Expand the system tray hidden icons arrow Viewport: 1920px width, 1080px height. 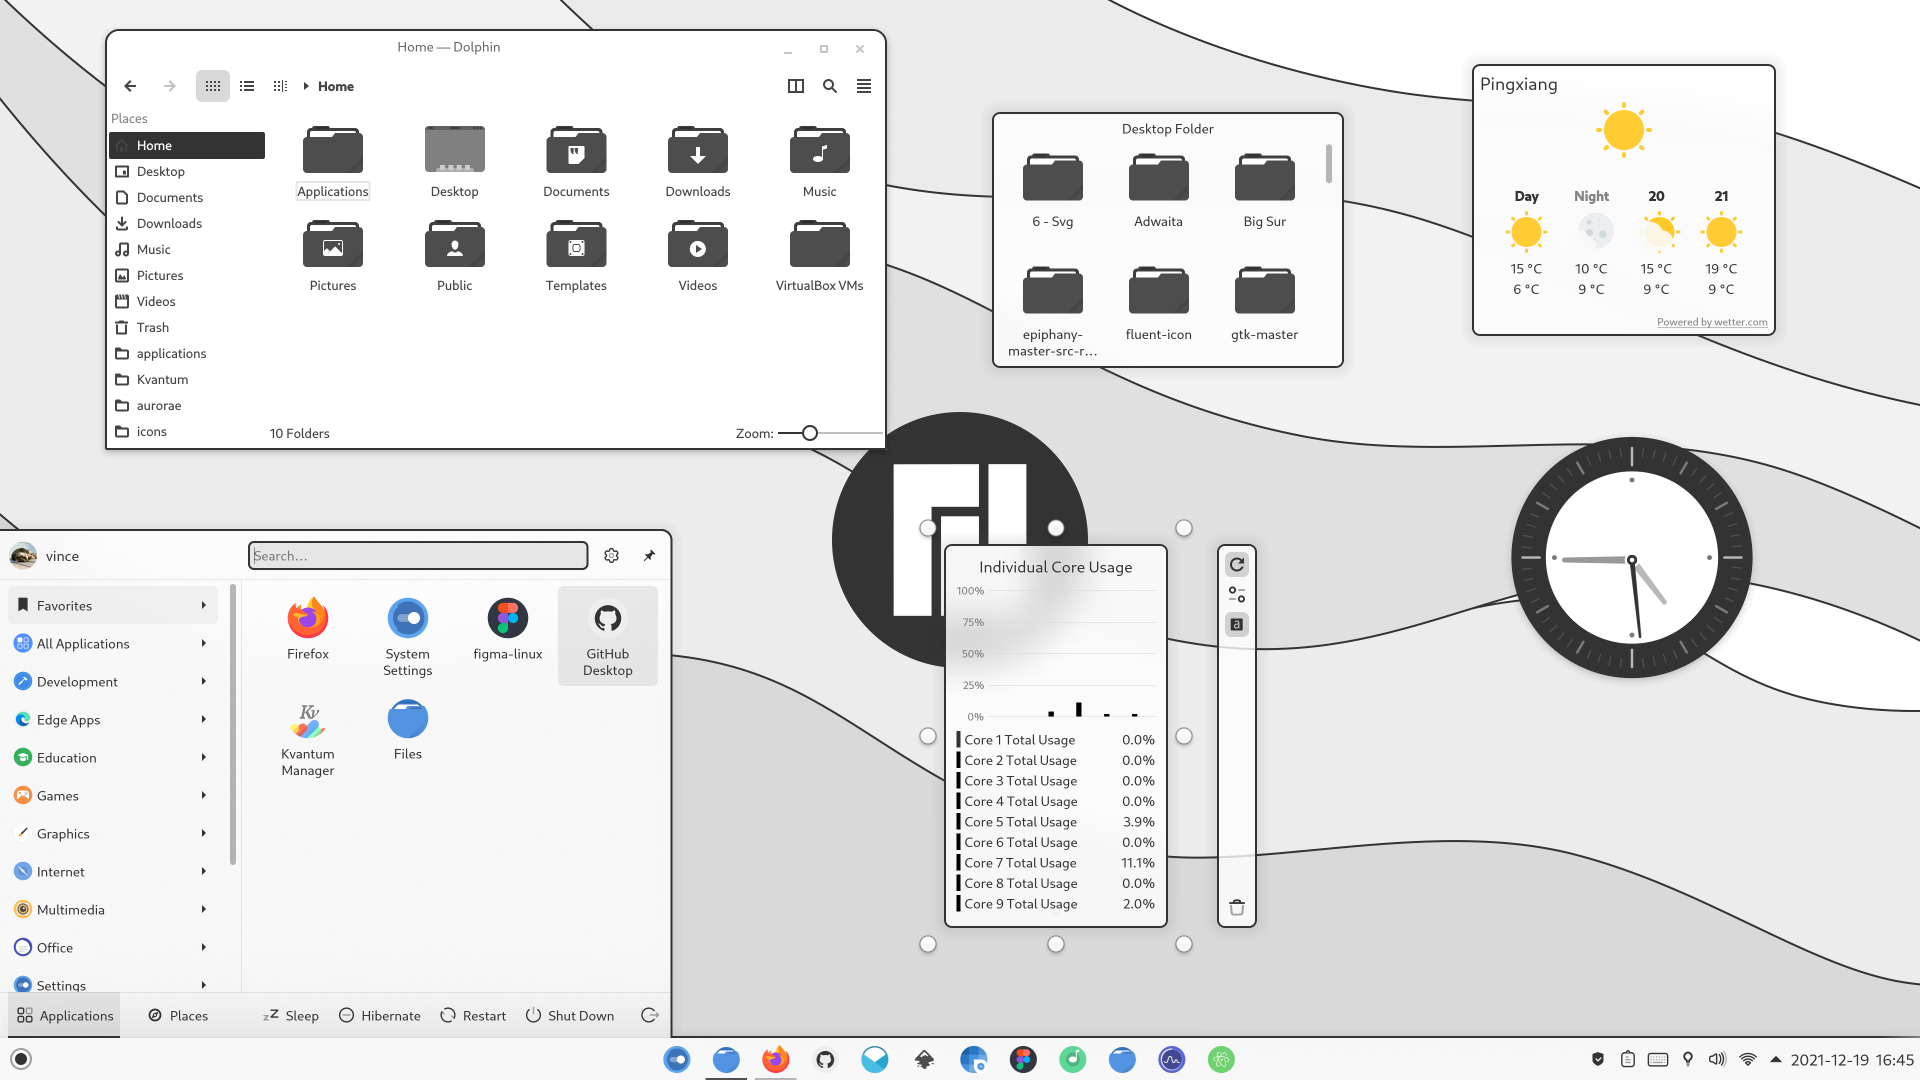click(x=1776, y=1059)
